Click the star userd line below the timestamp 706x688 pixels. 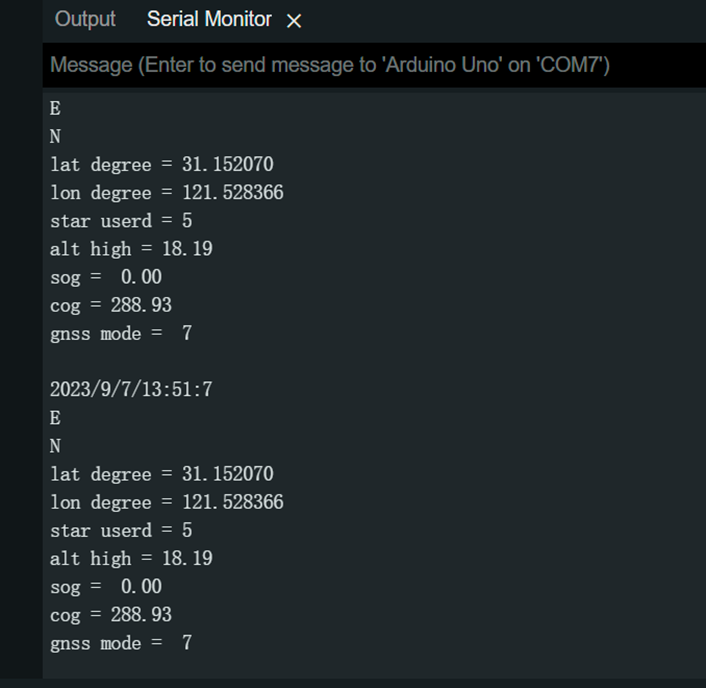click(121, 530)
